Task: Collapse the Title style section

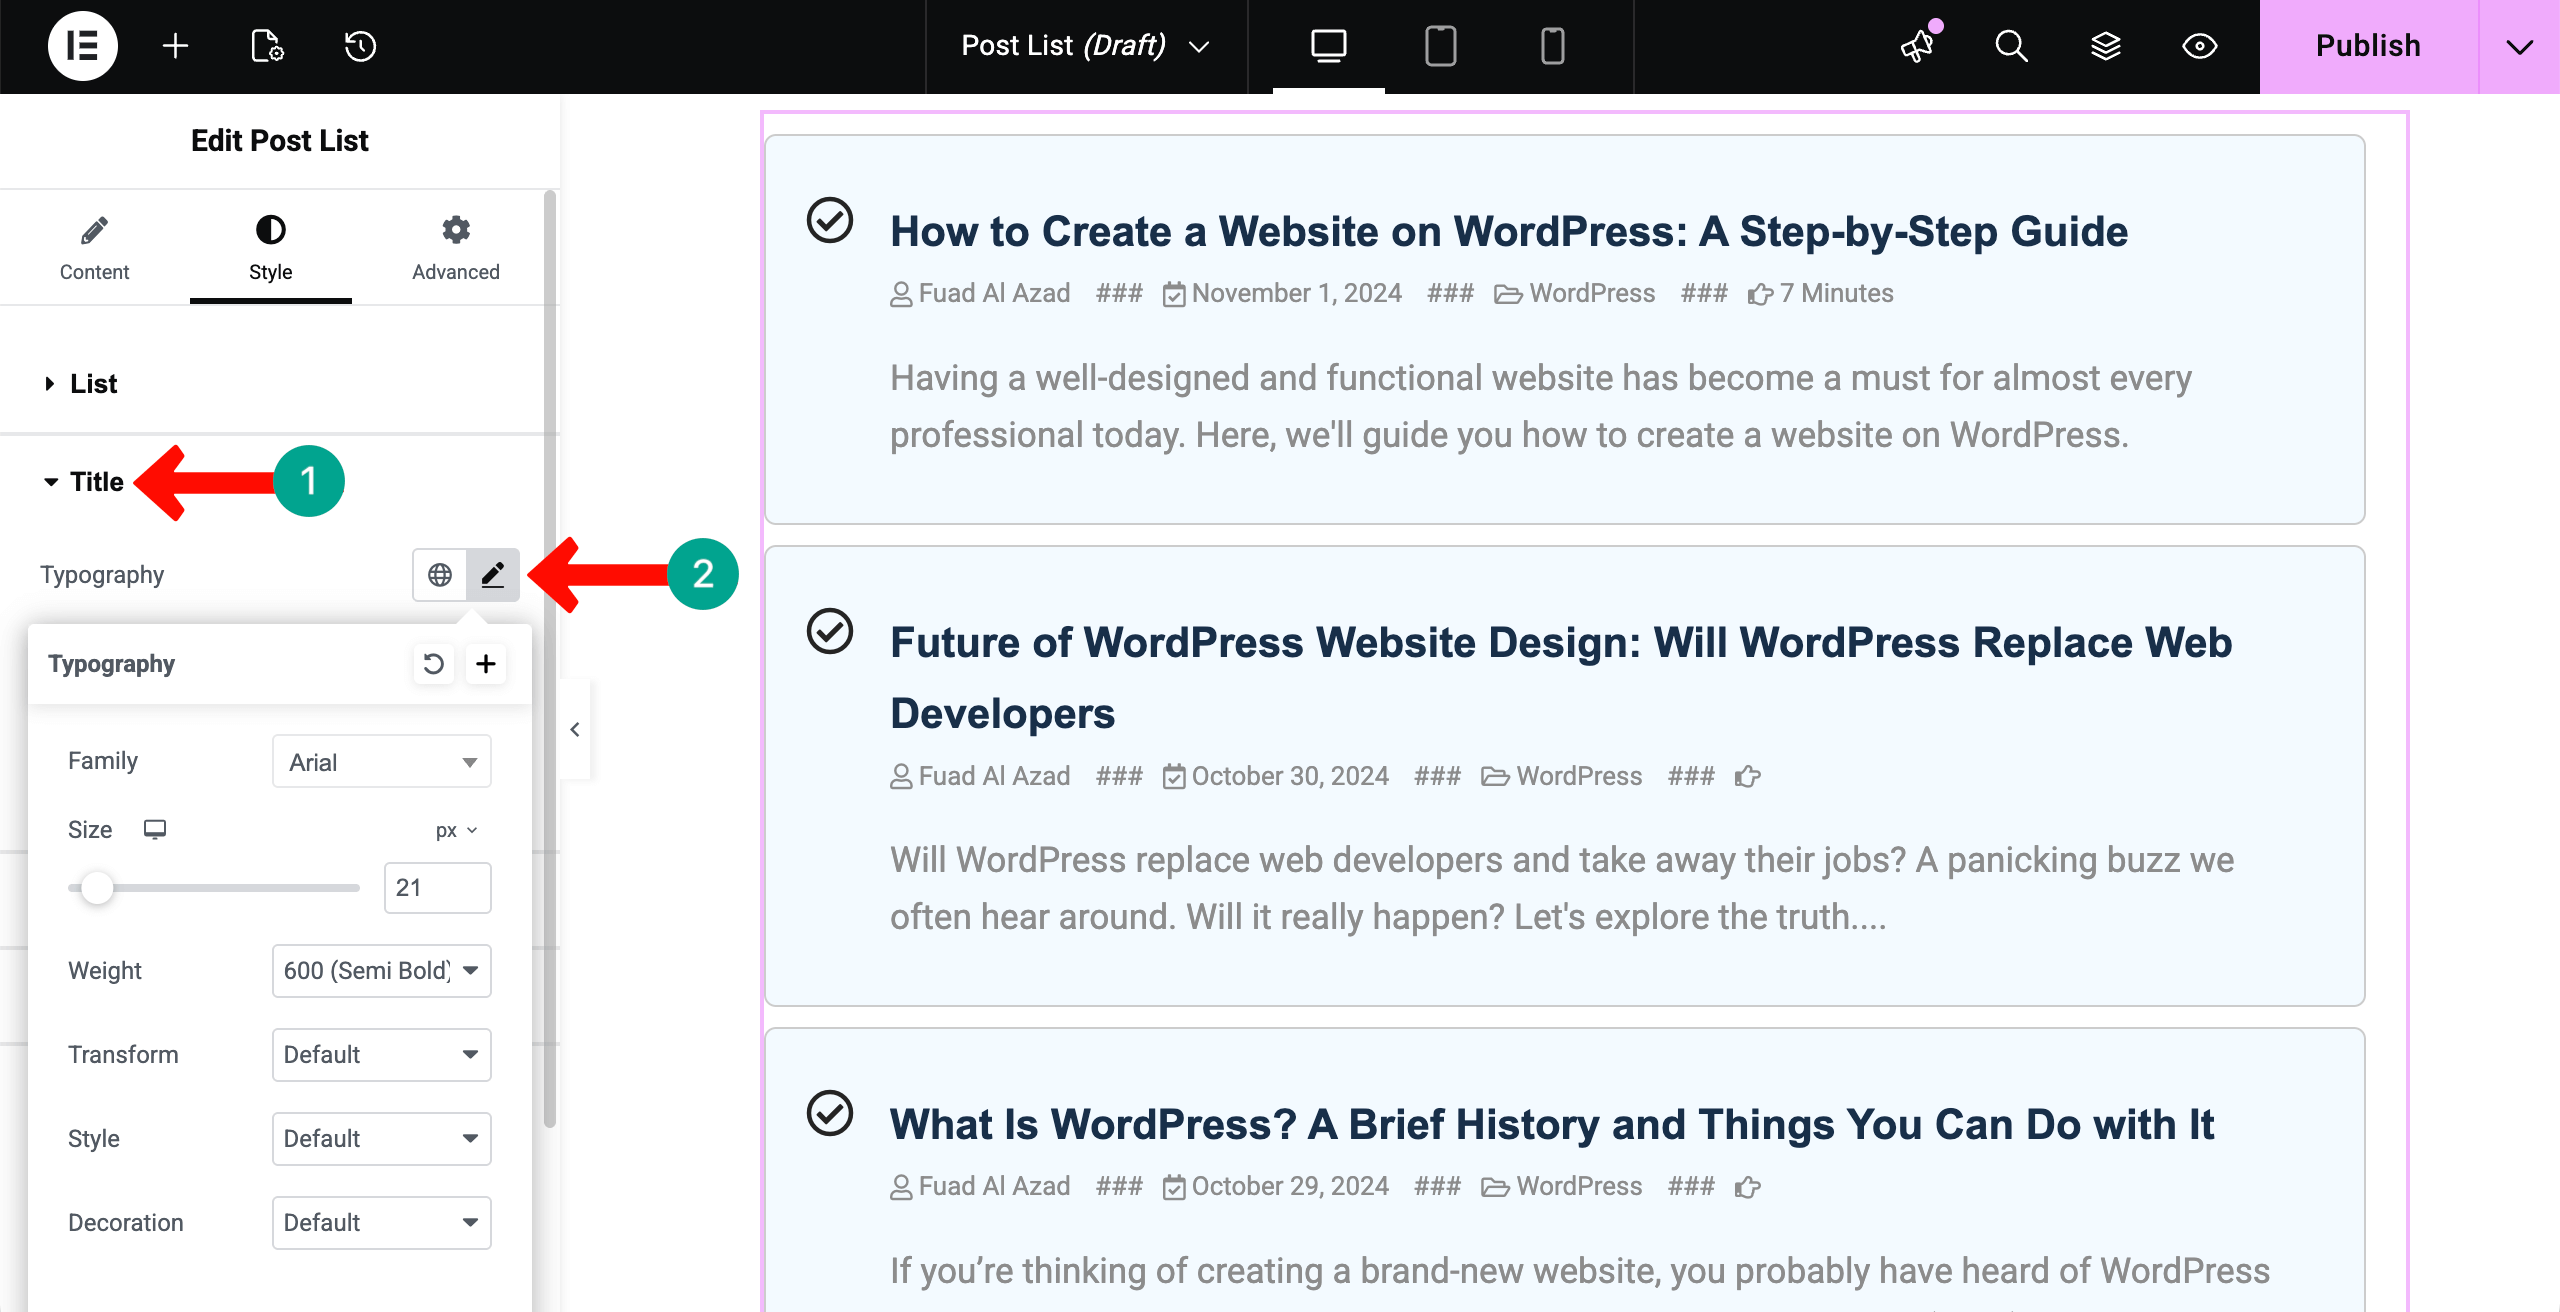Action: coord(95,482)
